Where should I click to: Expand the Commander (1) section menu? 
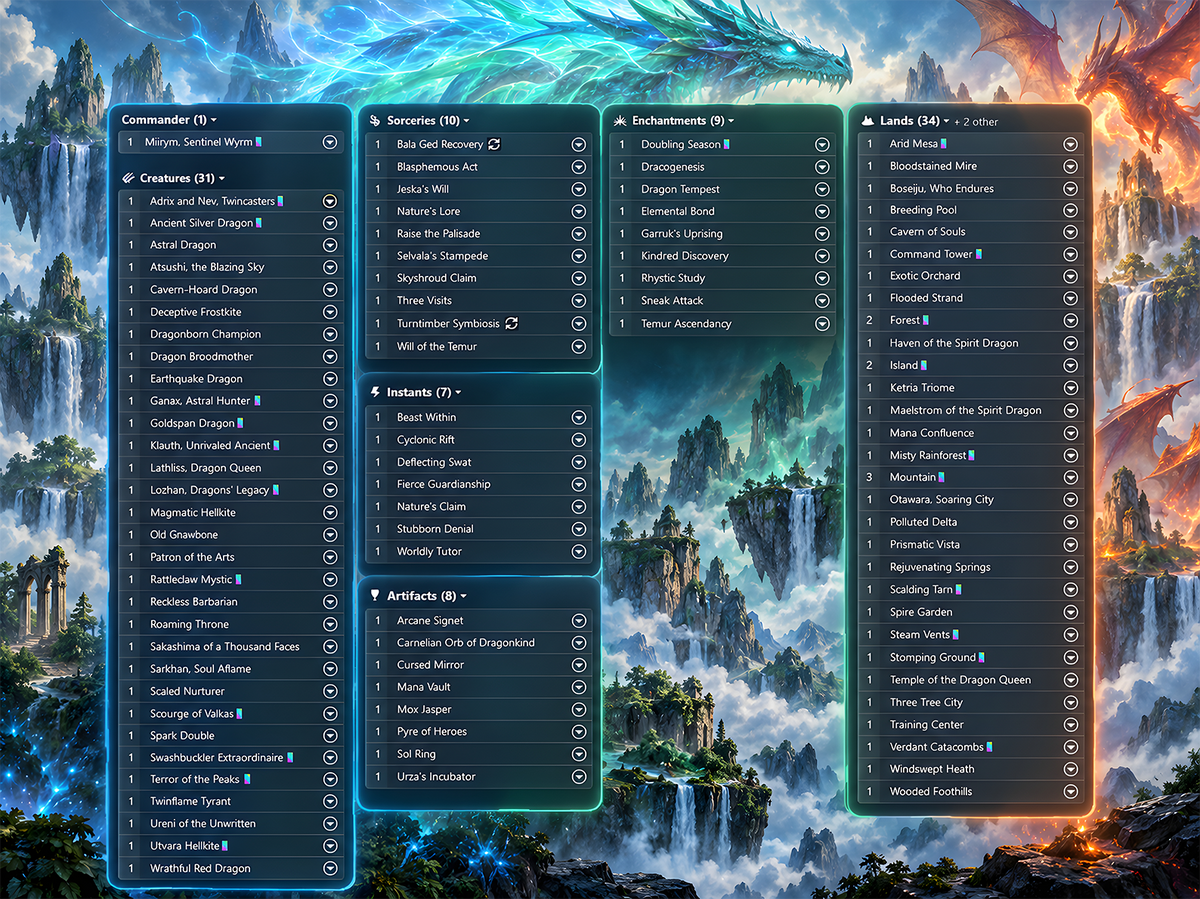click(x=213, y=121)
